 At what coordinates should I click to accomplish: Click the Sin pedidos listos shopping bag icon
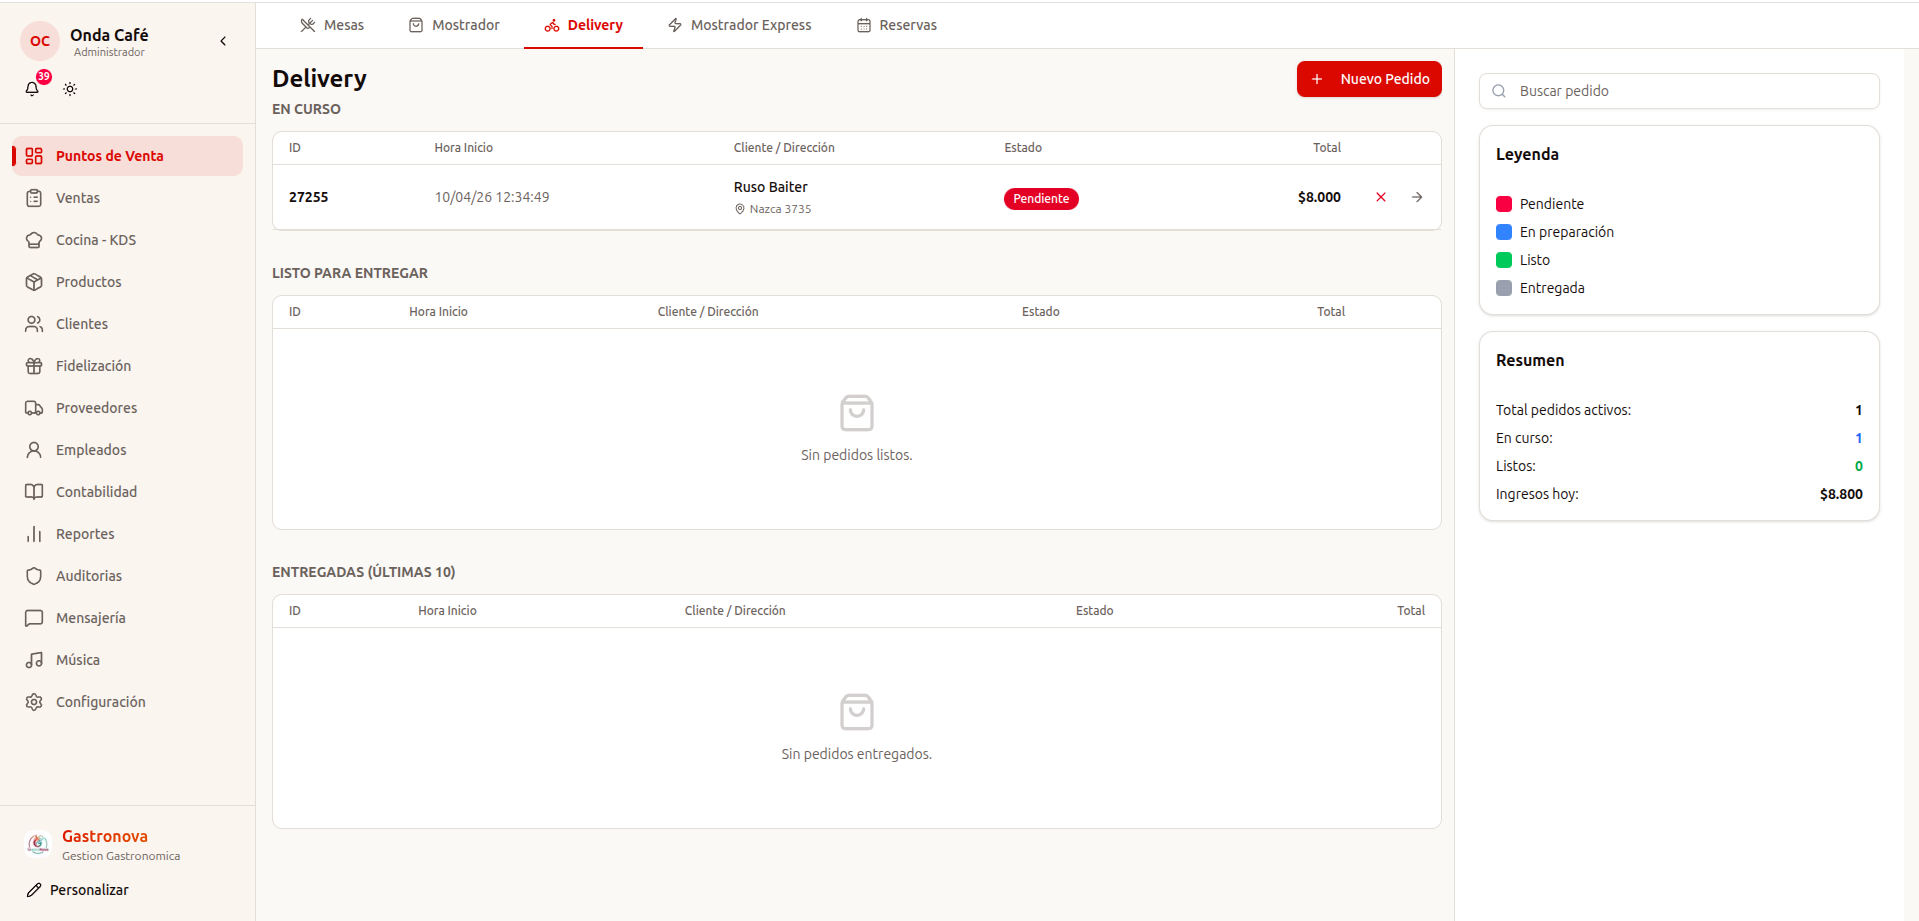coord(857,413)
